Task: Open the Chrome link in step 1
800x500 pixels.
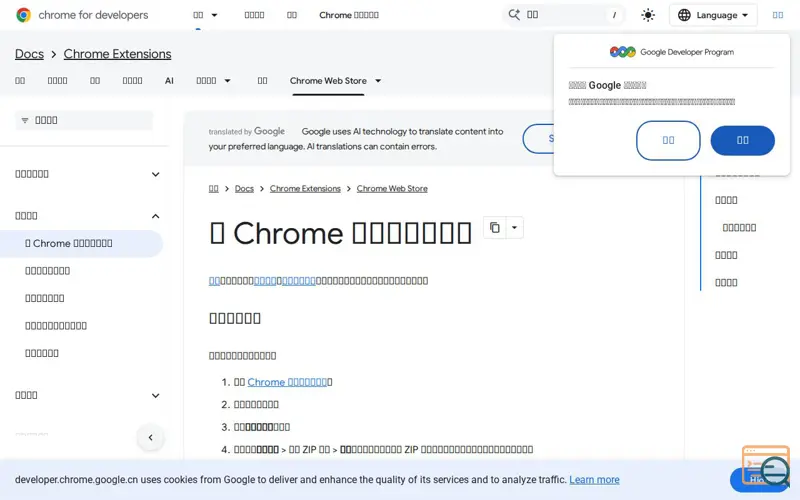Action: (x=287, y=382)
